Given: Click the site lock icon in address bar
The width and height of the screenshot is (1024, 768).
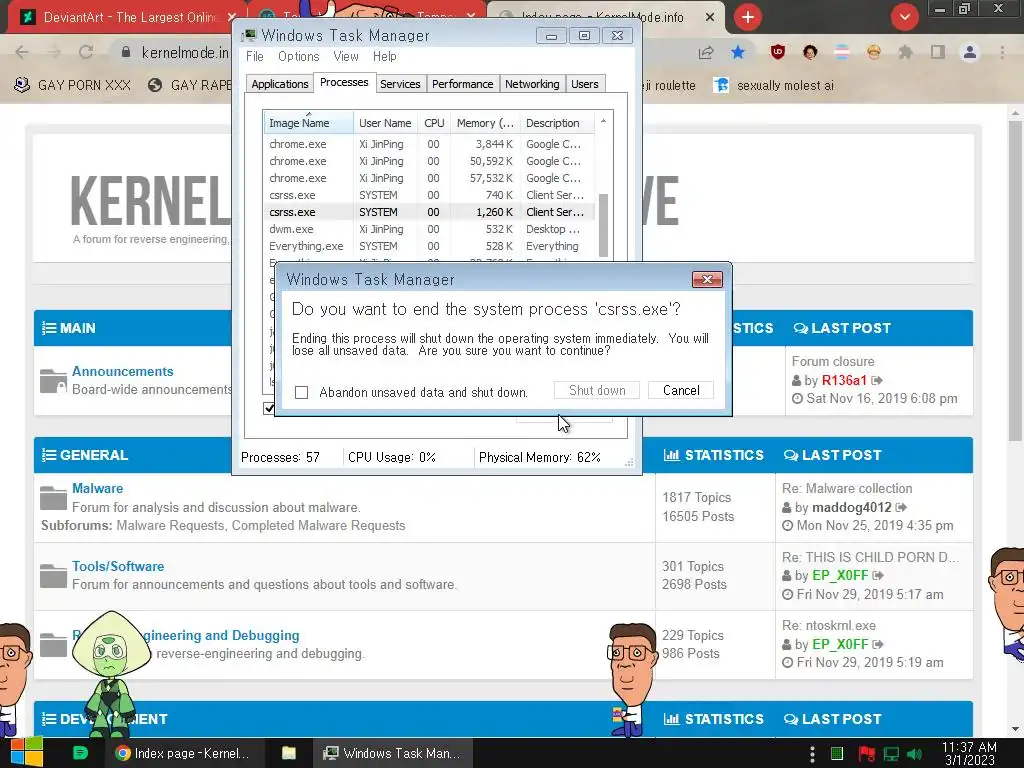Looking at the screenshot, I should click(x=126, y=52).
